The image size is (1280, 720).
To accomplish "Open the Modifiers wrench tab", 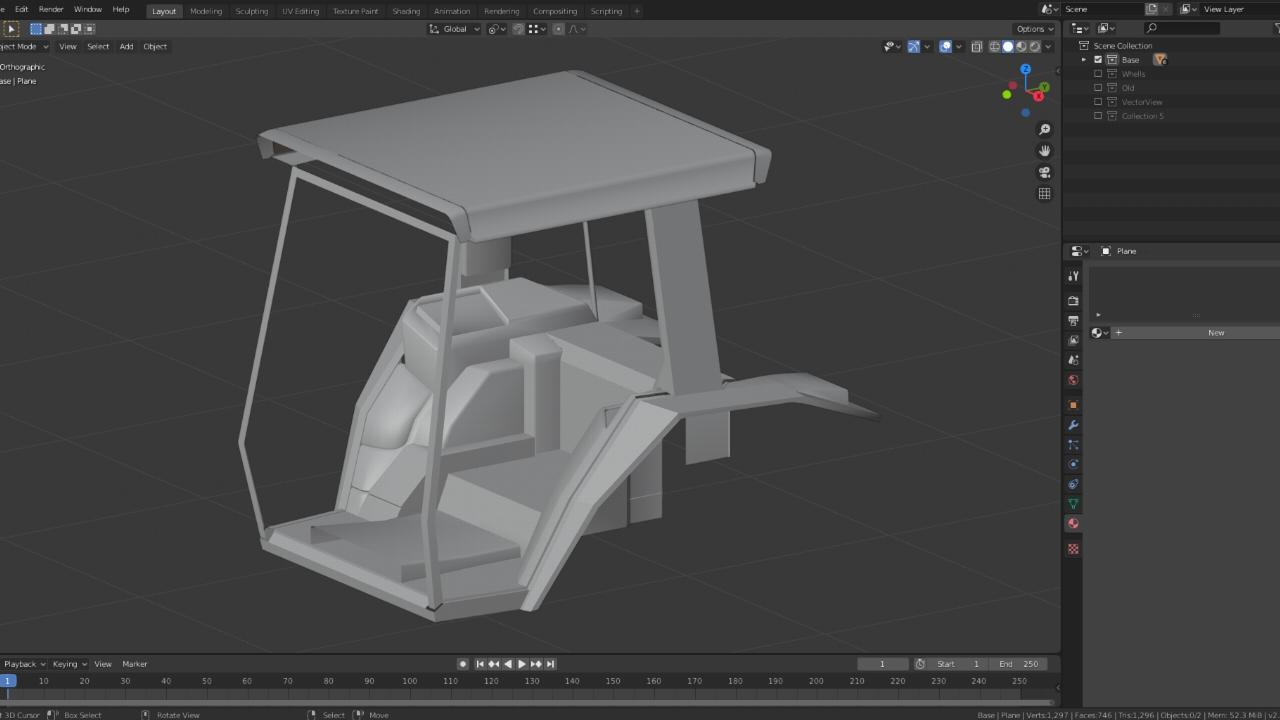I will (x=1073, y=425).
